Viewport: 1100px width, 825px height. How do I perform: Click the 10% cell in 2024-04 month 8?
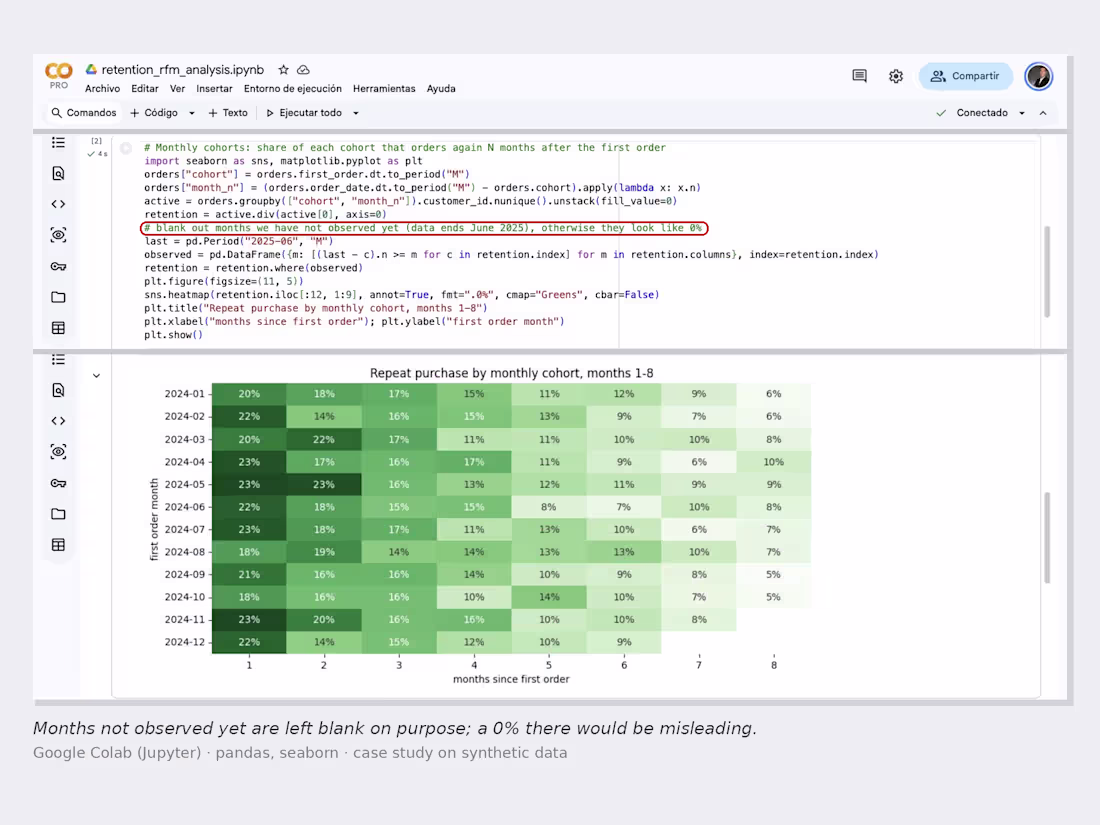(x=773, y=462)
